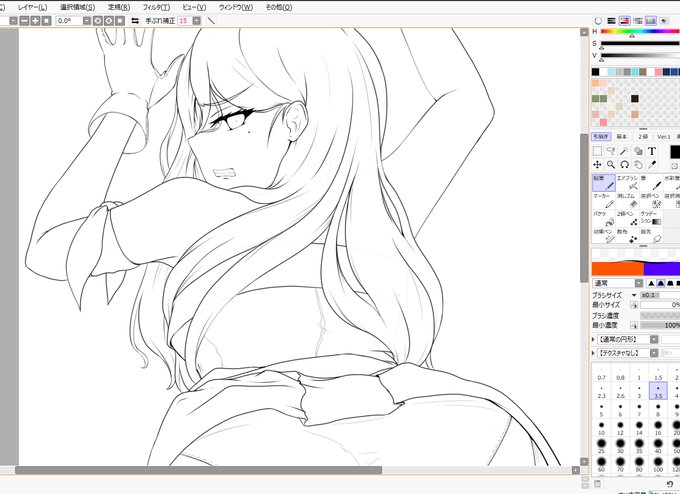This screenshot has width=680, height=494.
Task: Select the hand pan tool
Action: point(638,164)
